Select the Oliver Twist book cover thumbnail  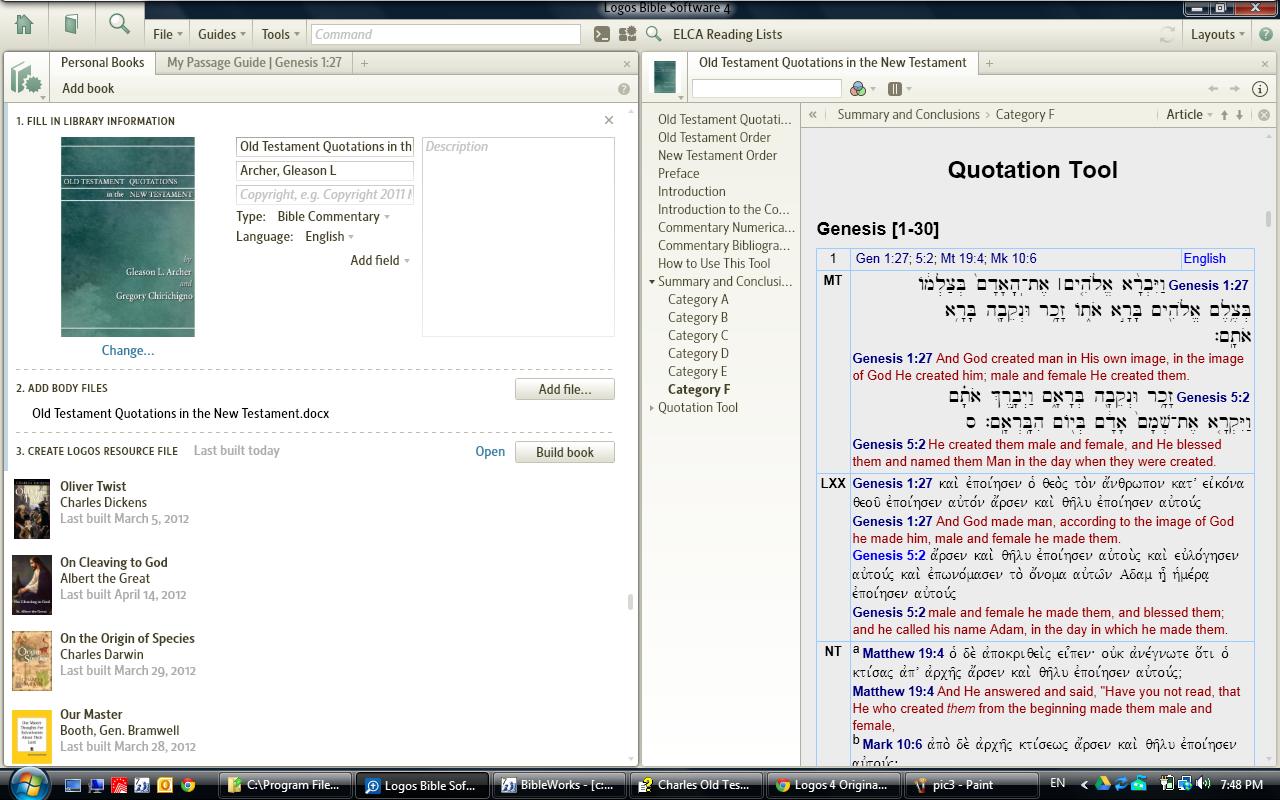click(x=31, y=509)
